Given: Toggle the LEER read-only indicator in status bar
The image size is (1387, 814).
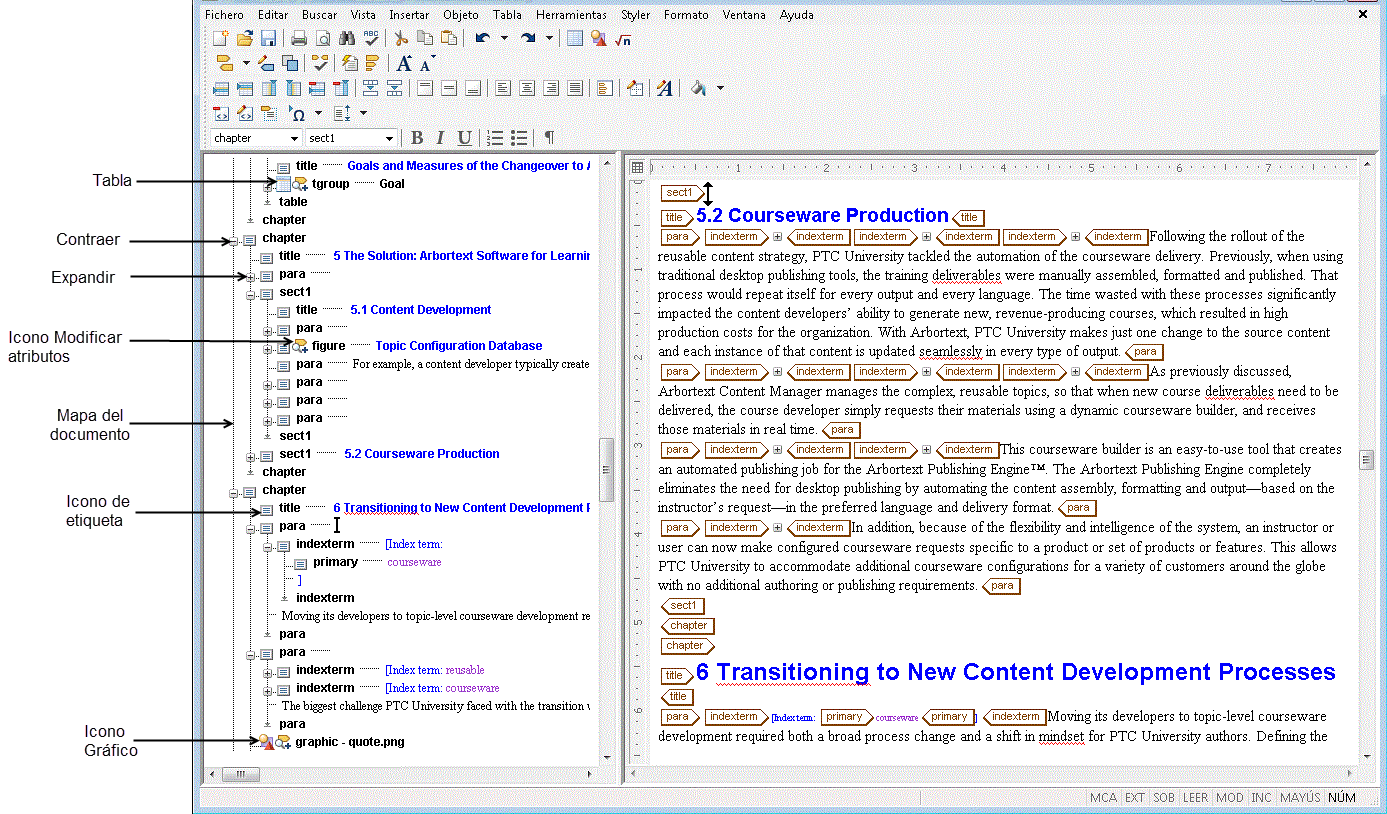Looking at the screenshot, I should tap(1195, 798).
